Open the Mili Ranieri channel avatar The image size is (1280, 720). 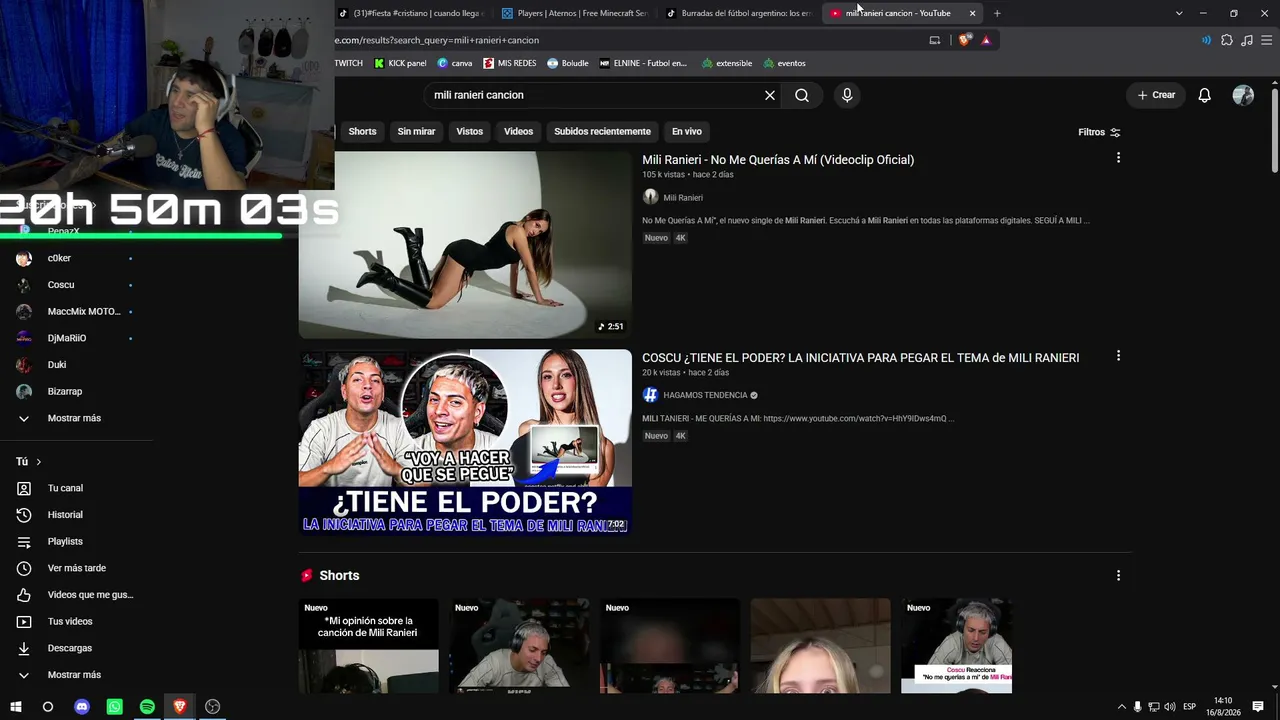(650, 197)
